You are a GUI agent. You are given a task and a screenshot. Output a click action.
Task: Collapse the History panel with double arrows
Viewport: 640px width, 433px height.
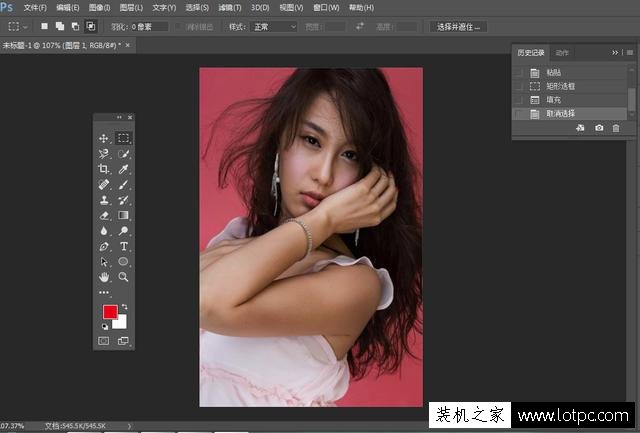point(615,53)
